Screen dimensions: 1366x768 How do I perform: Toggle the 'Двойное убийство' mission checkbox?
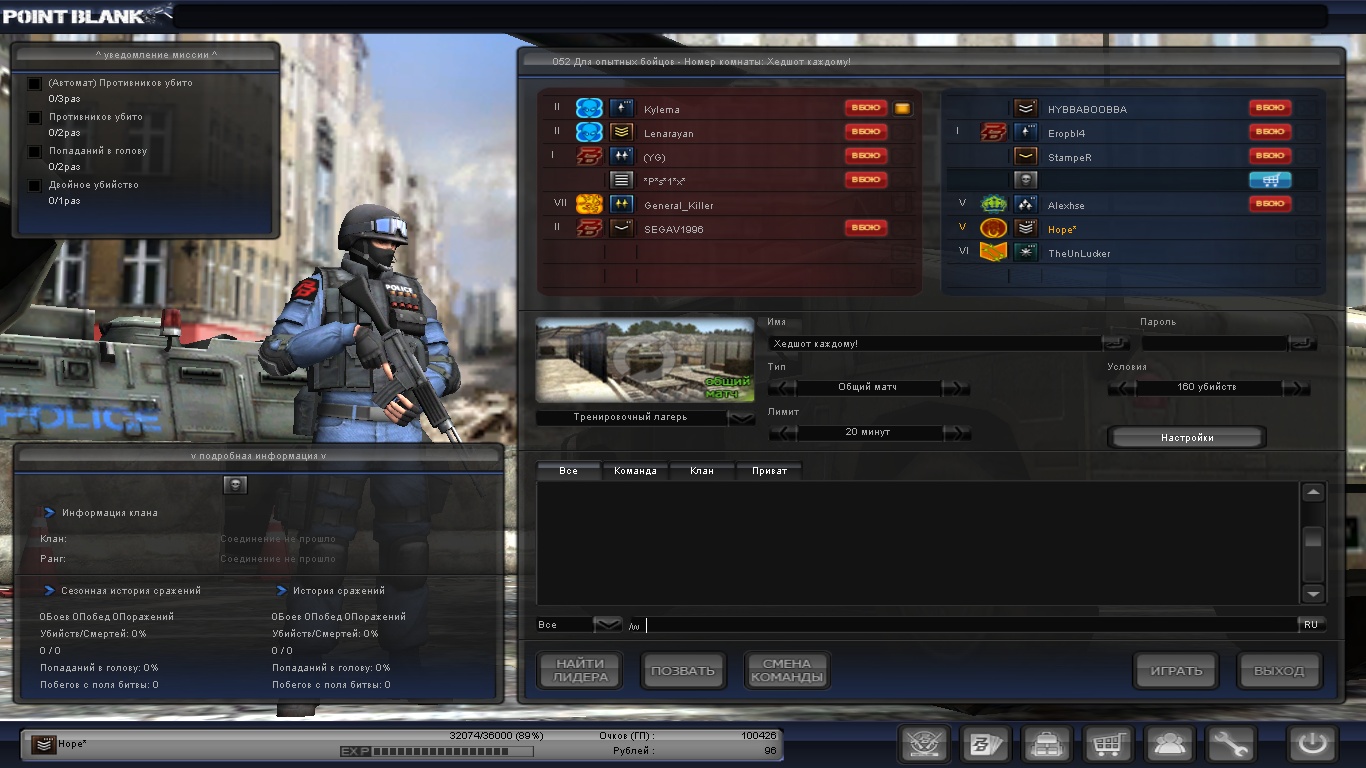click(35, 186)
